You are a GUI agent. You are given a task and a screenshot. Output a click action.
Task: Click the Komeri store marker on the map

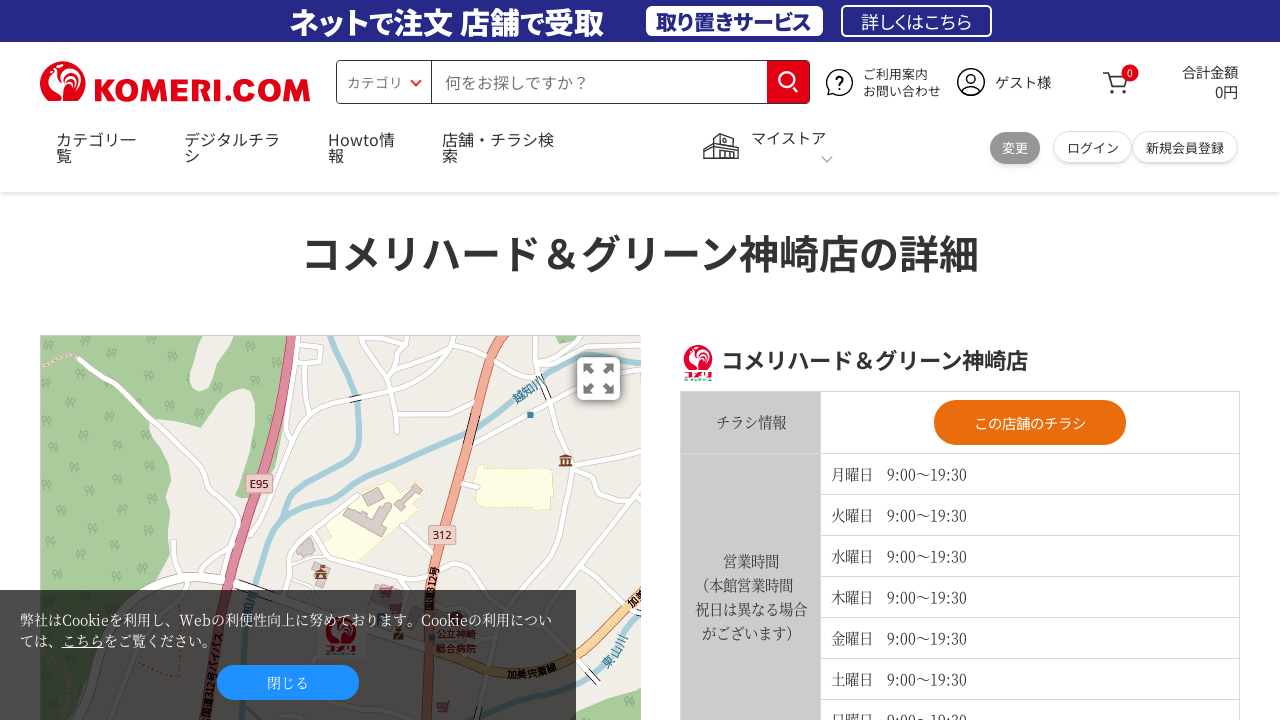(x=341, y=637)
